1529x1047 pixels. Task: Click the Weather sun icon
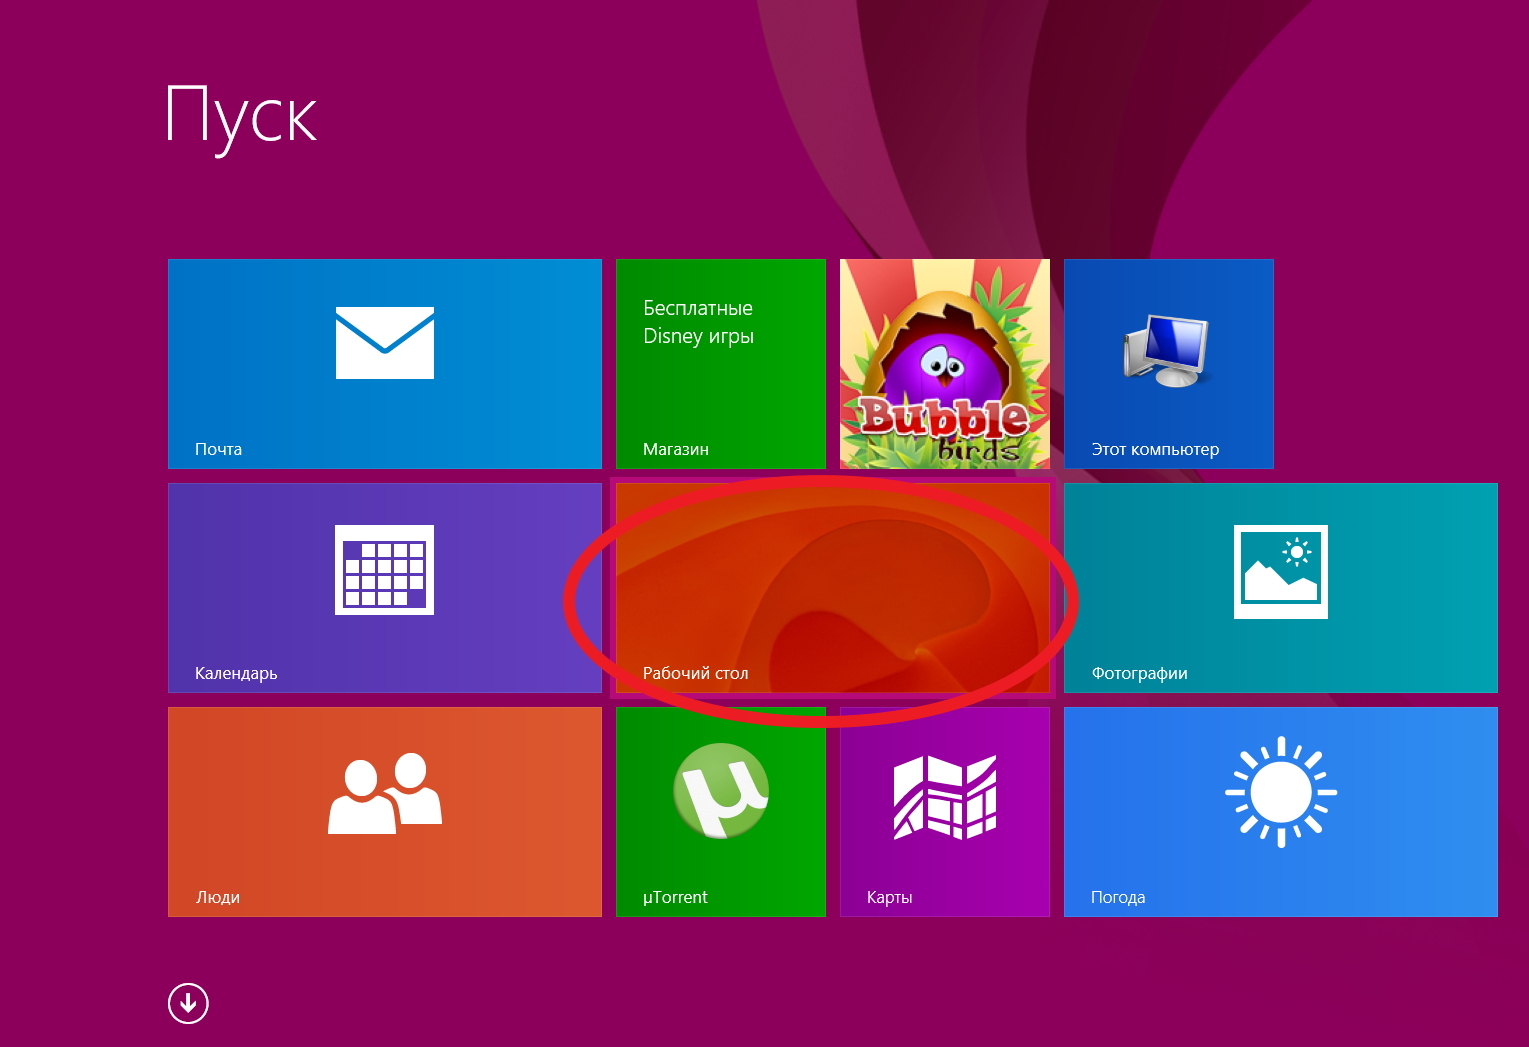1280,793
